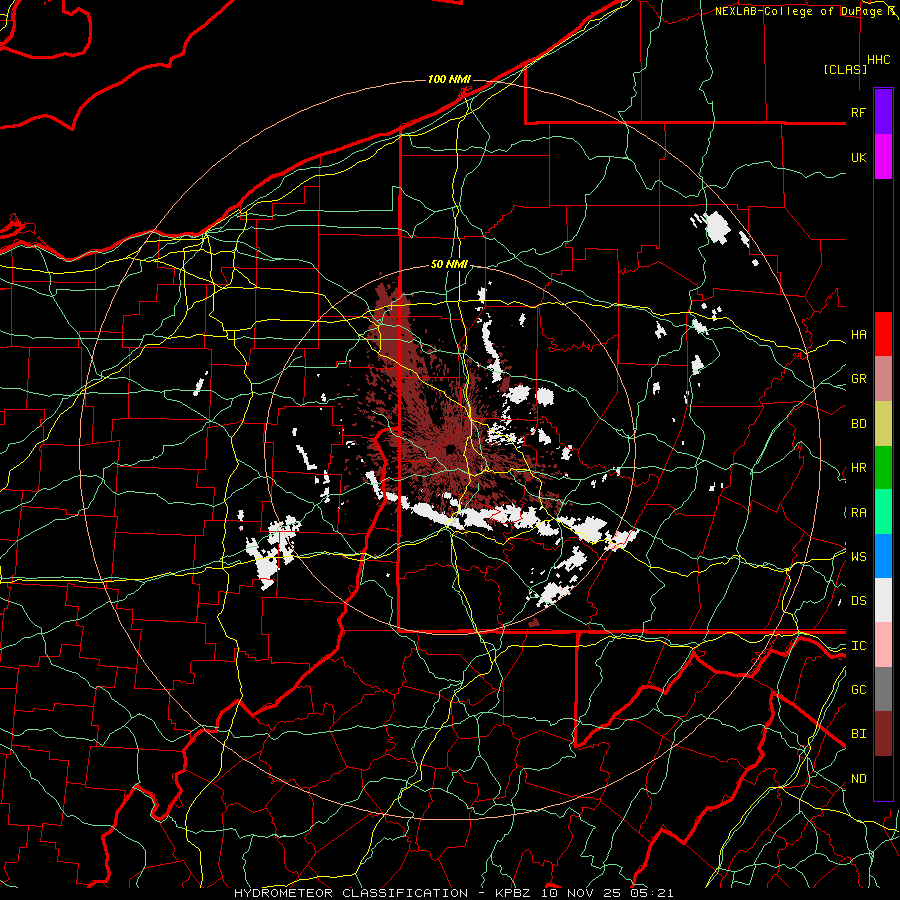Click the HR legend label
The width and height of the screenshot is (900, 900).
click(858, 468)
